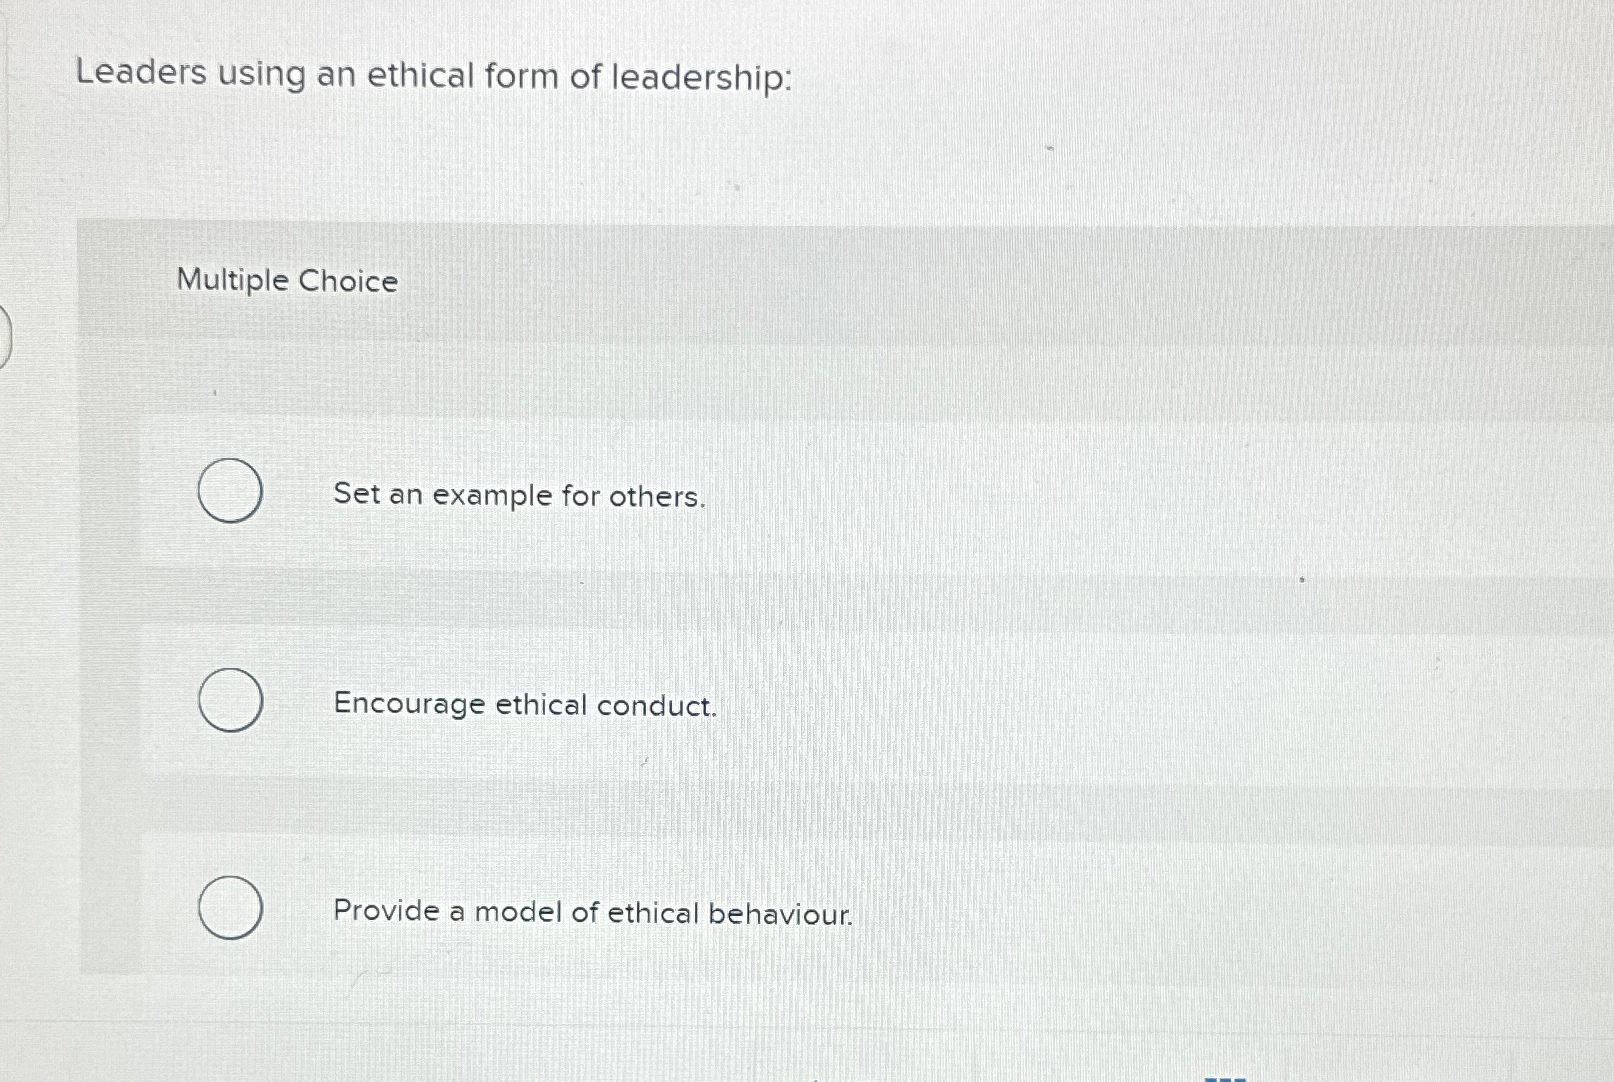Click the 'Multiple Choice' question type label
The image size is (1614, 1082).
point(287,282)
